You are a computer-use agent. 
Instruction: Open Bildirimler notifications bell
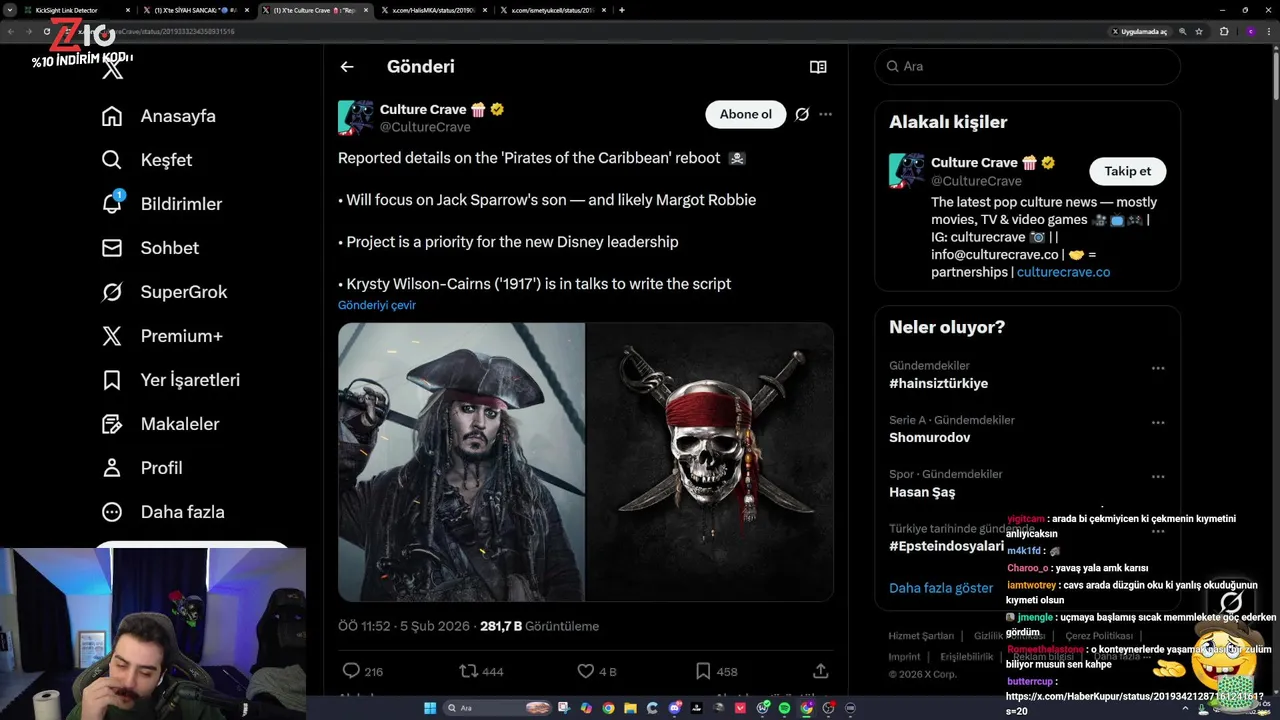click(x=162, y=204)
